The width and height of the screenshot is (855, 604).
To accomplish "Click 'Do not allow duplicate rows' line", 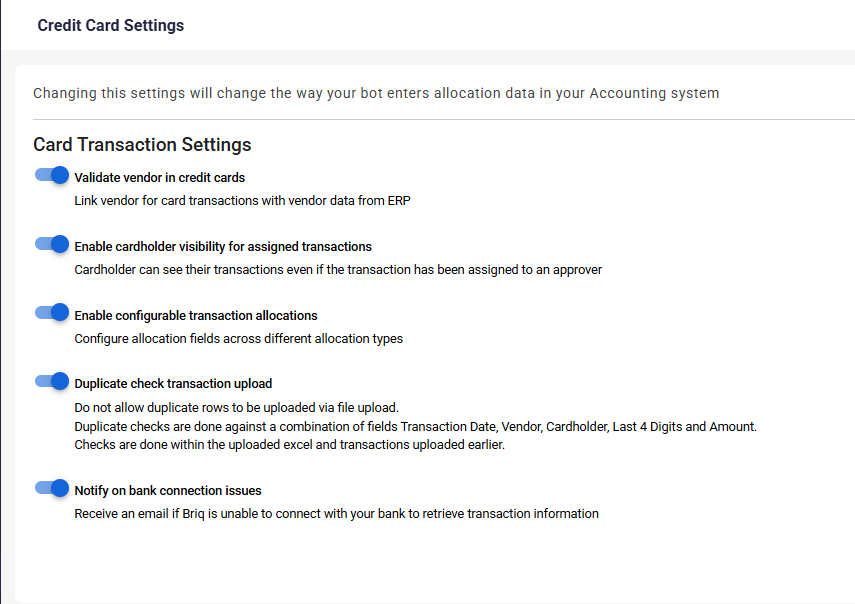I will click(x=237, y=408).
